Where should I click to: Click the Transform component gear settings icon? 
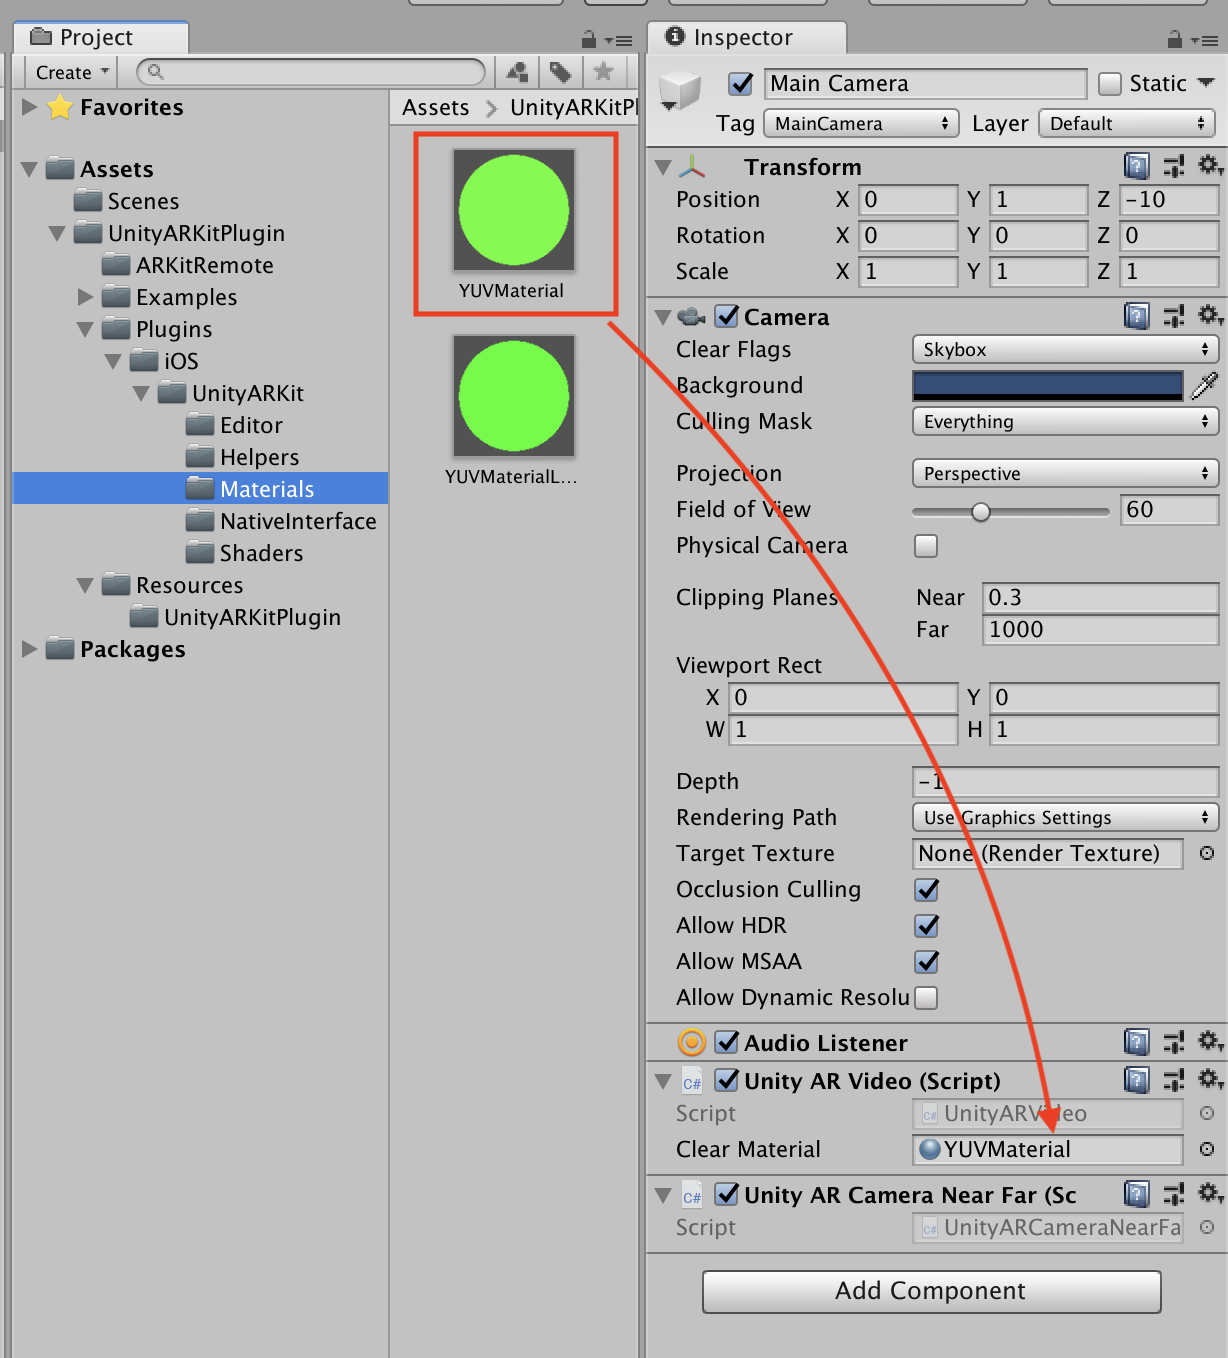[1209, 165]
